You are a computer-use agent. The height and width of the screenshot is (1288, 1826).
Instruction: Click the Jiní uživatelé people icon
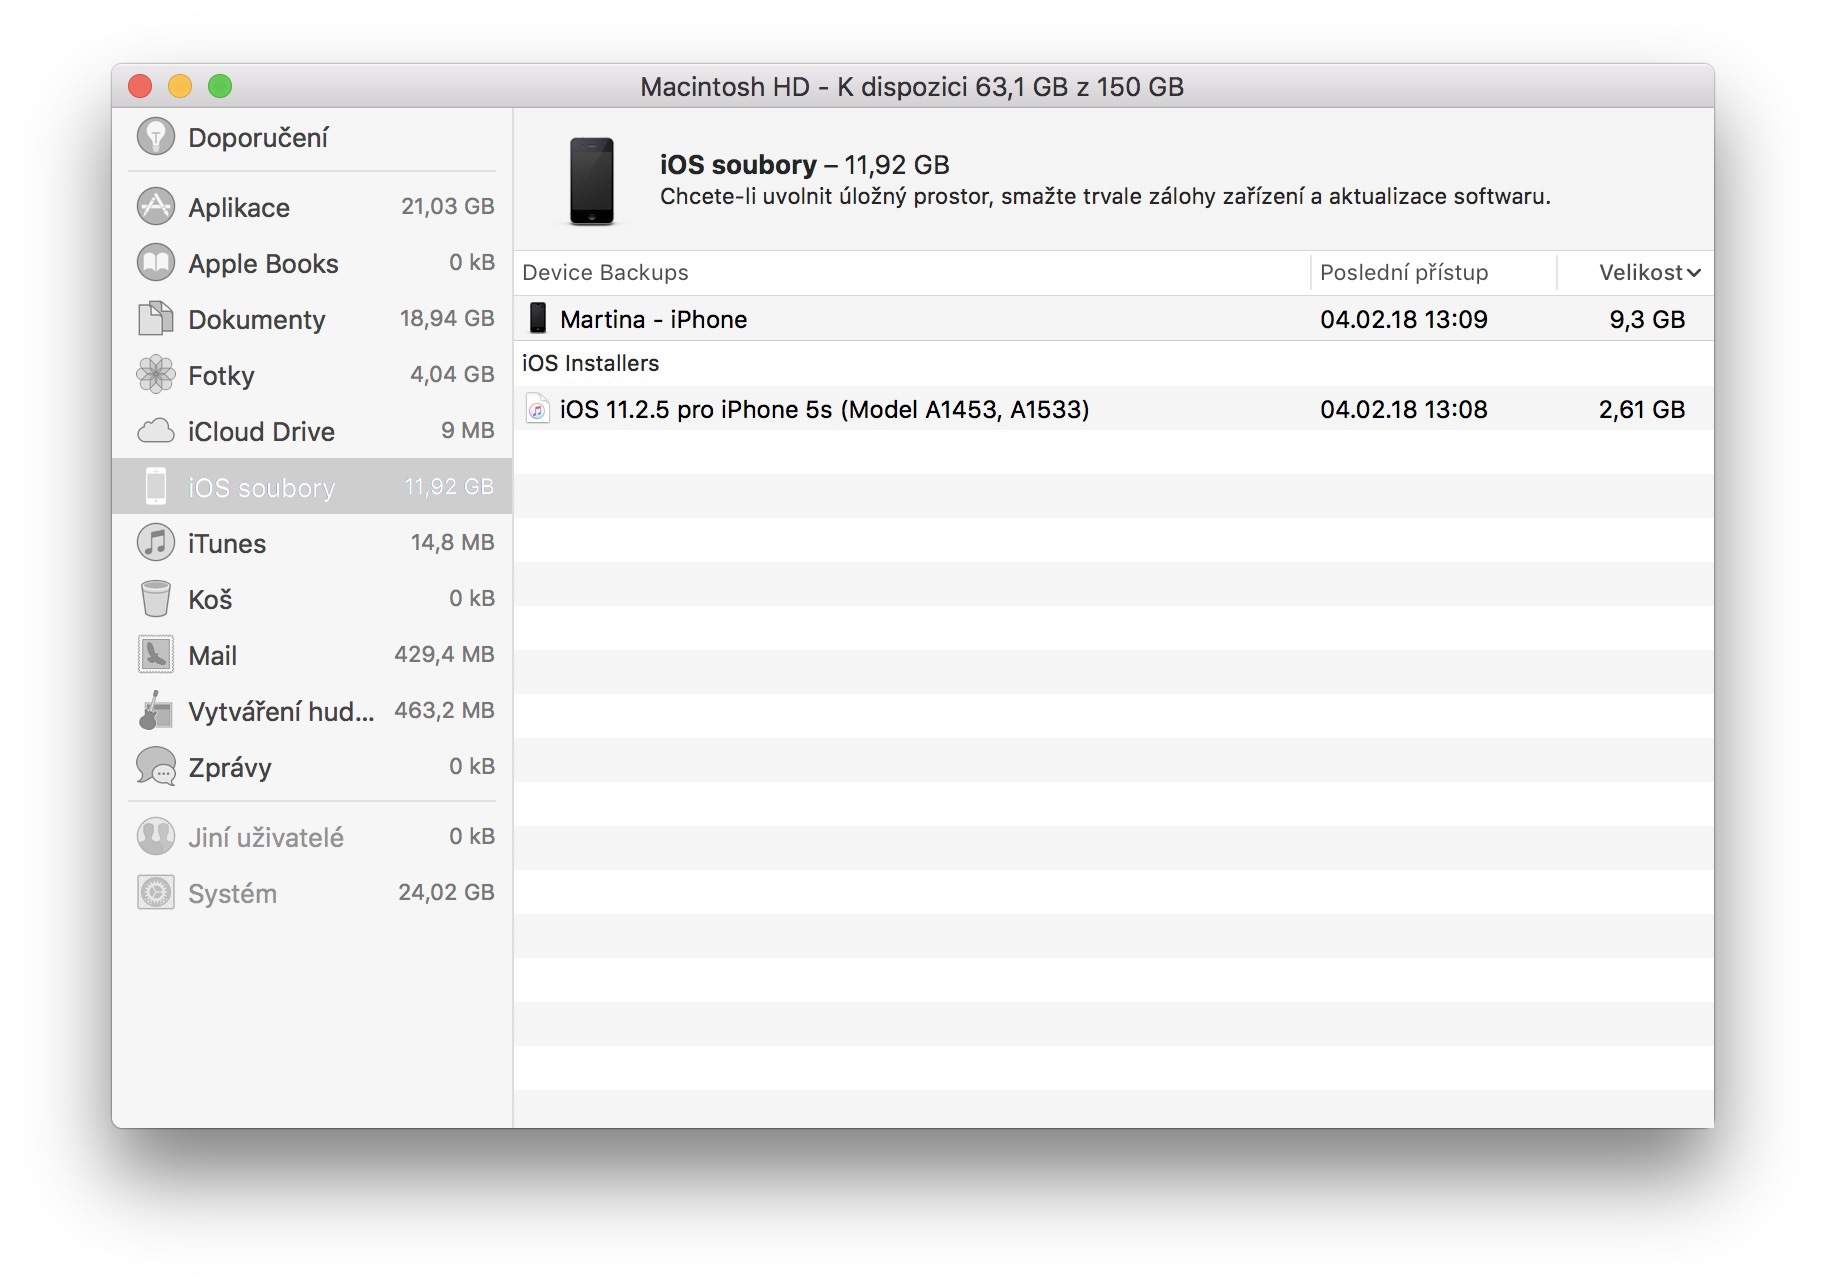(156, 836)
